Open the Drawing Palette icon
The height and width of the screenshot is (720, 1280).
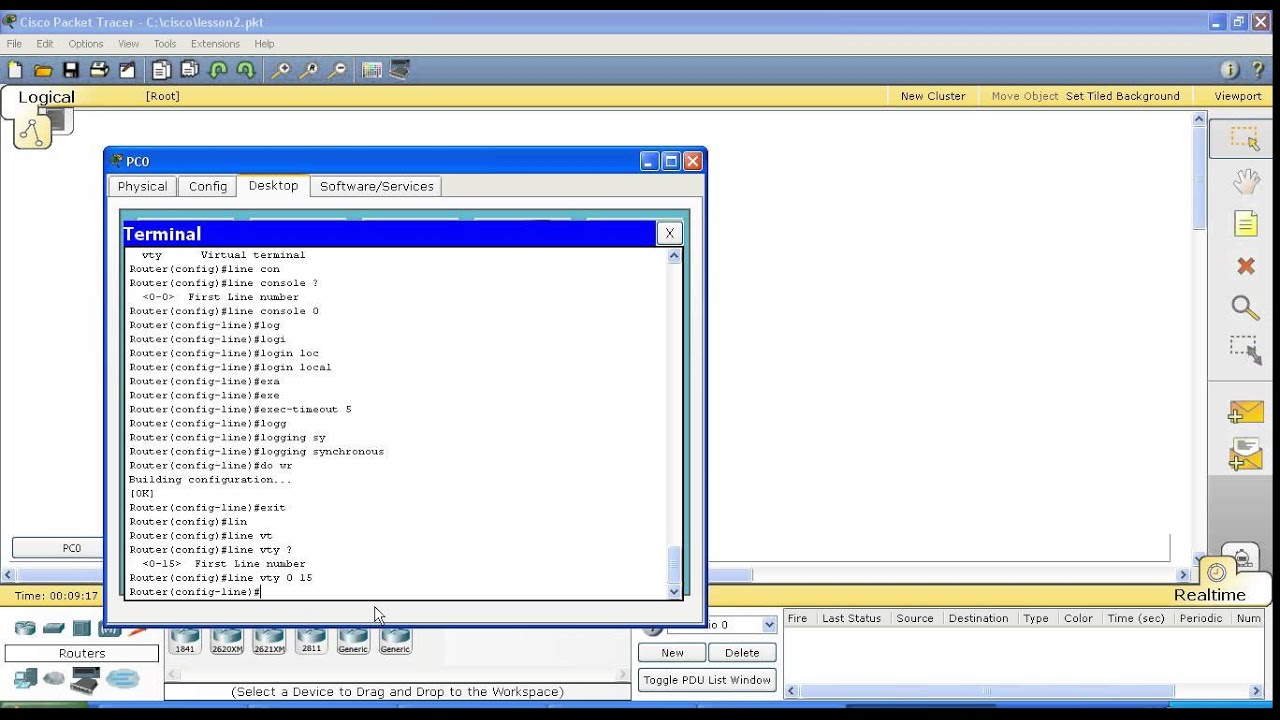click(372, 70)
